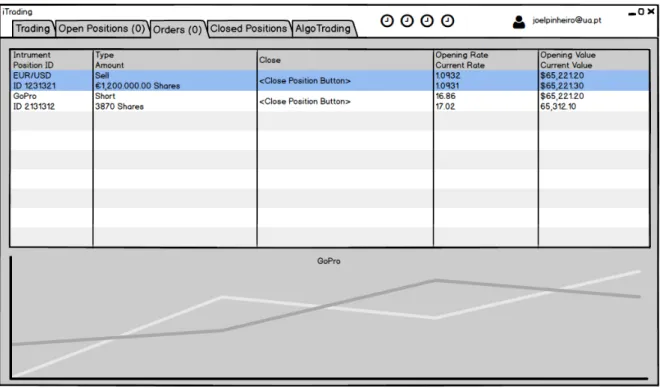The height and width of the screenshot is (388, 660).
Task: Click the 17.02 current rate value
Action: [x=445, y=106]
